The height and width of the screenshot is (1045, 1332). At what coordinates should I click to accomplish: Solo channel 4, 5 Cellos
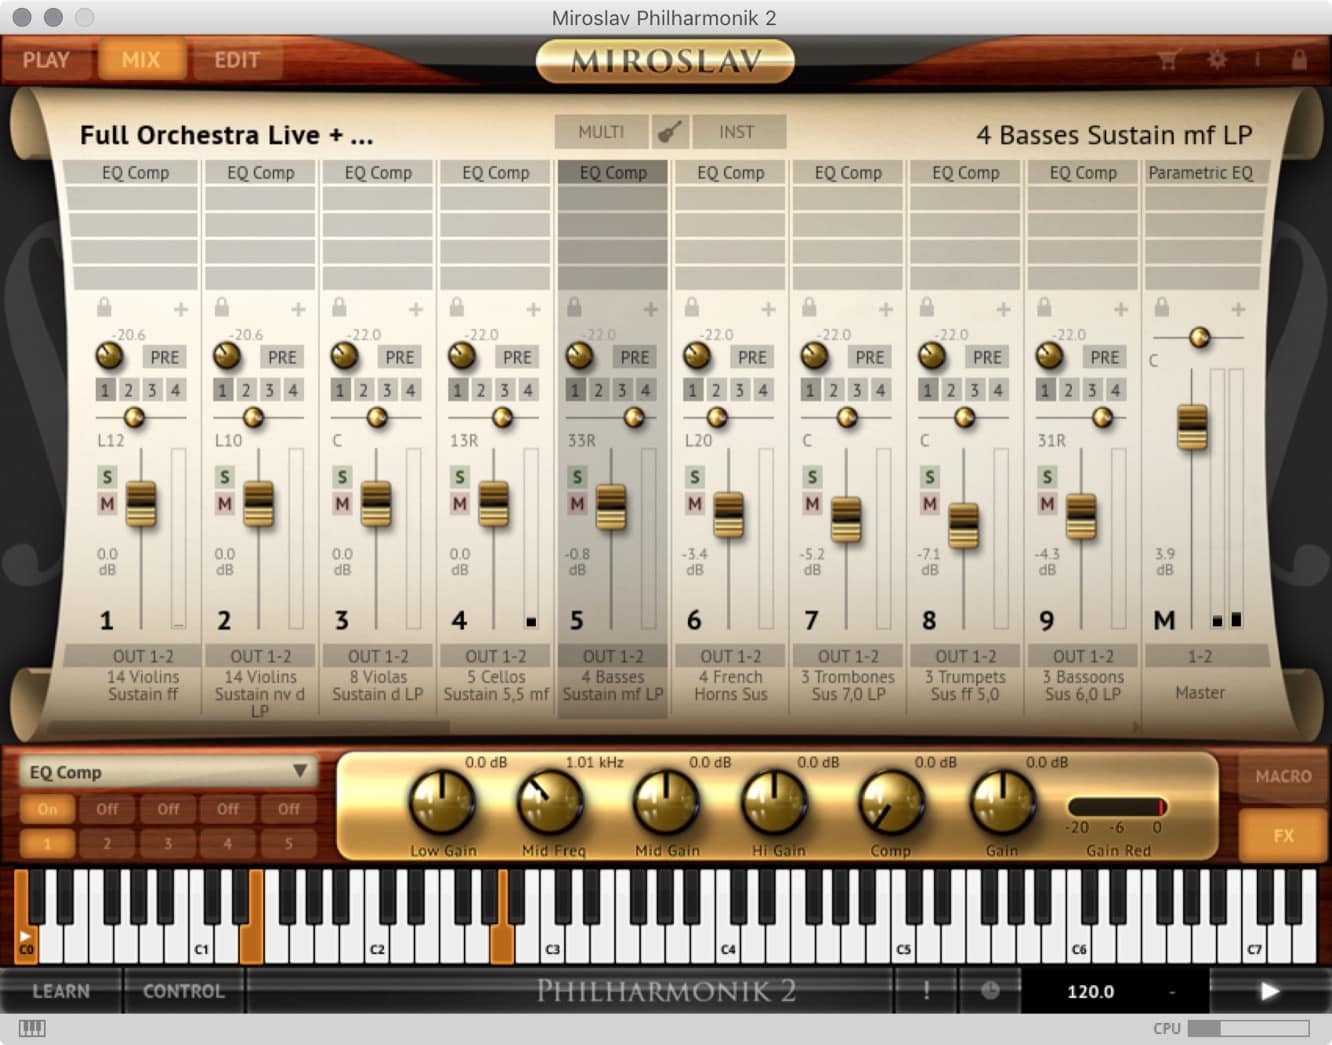(x=459, y=477)
